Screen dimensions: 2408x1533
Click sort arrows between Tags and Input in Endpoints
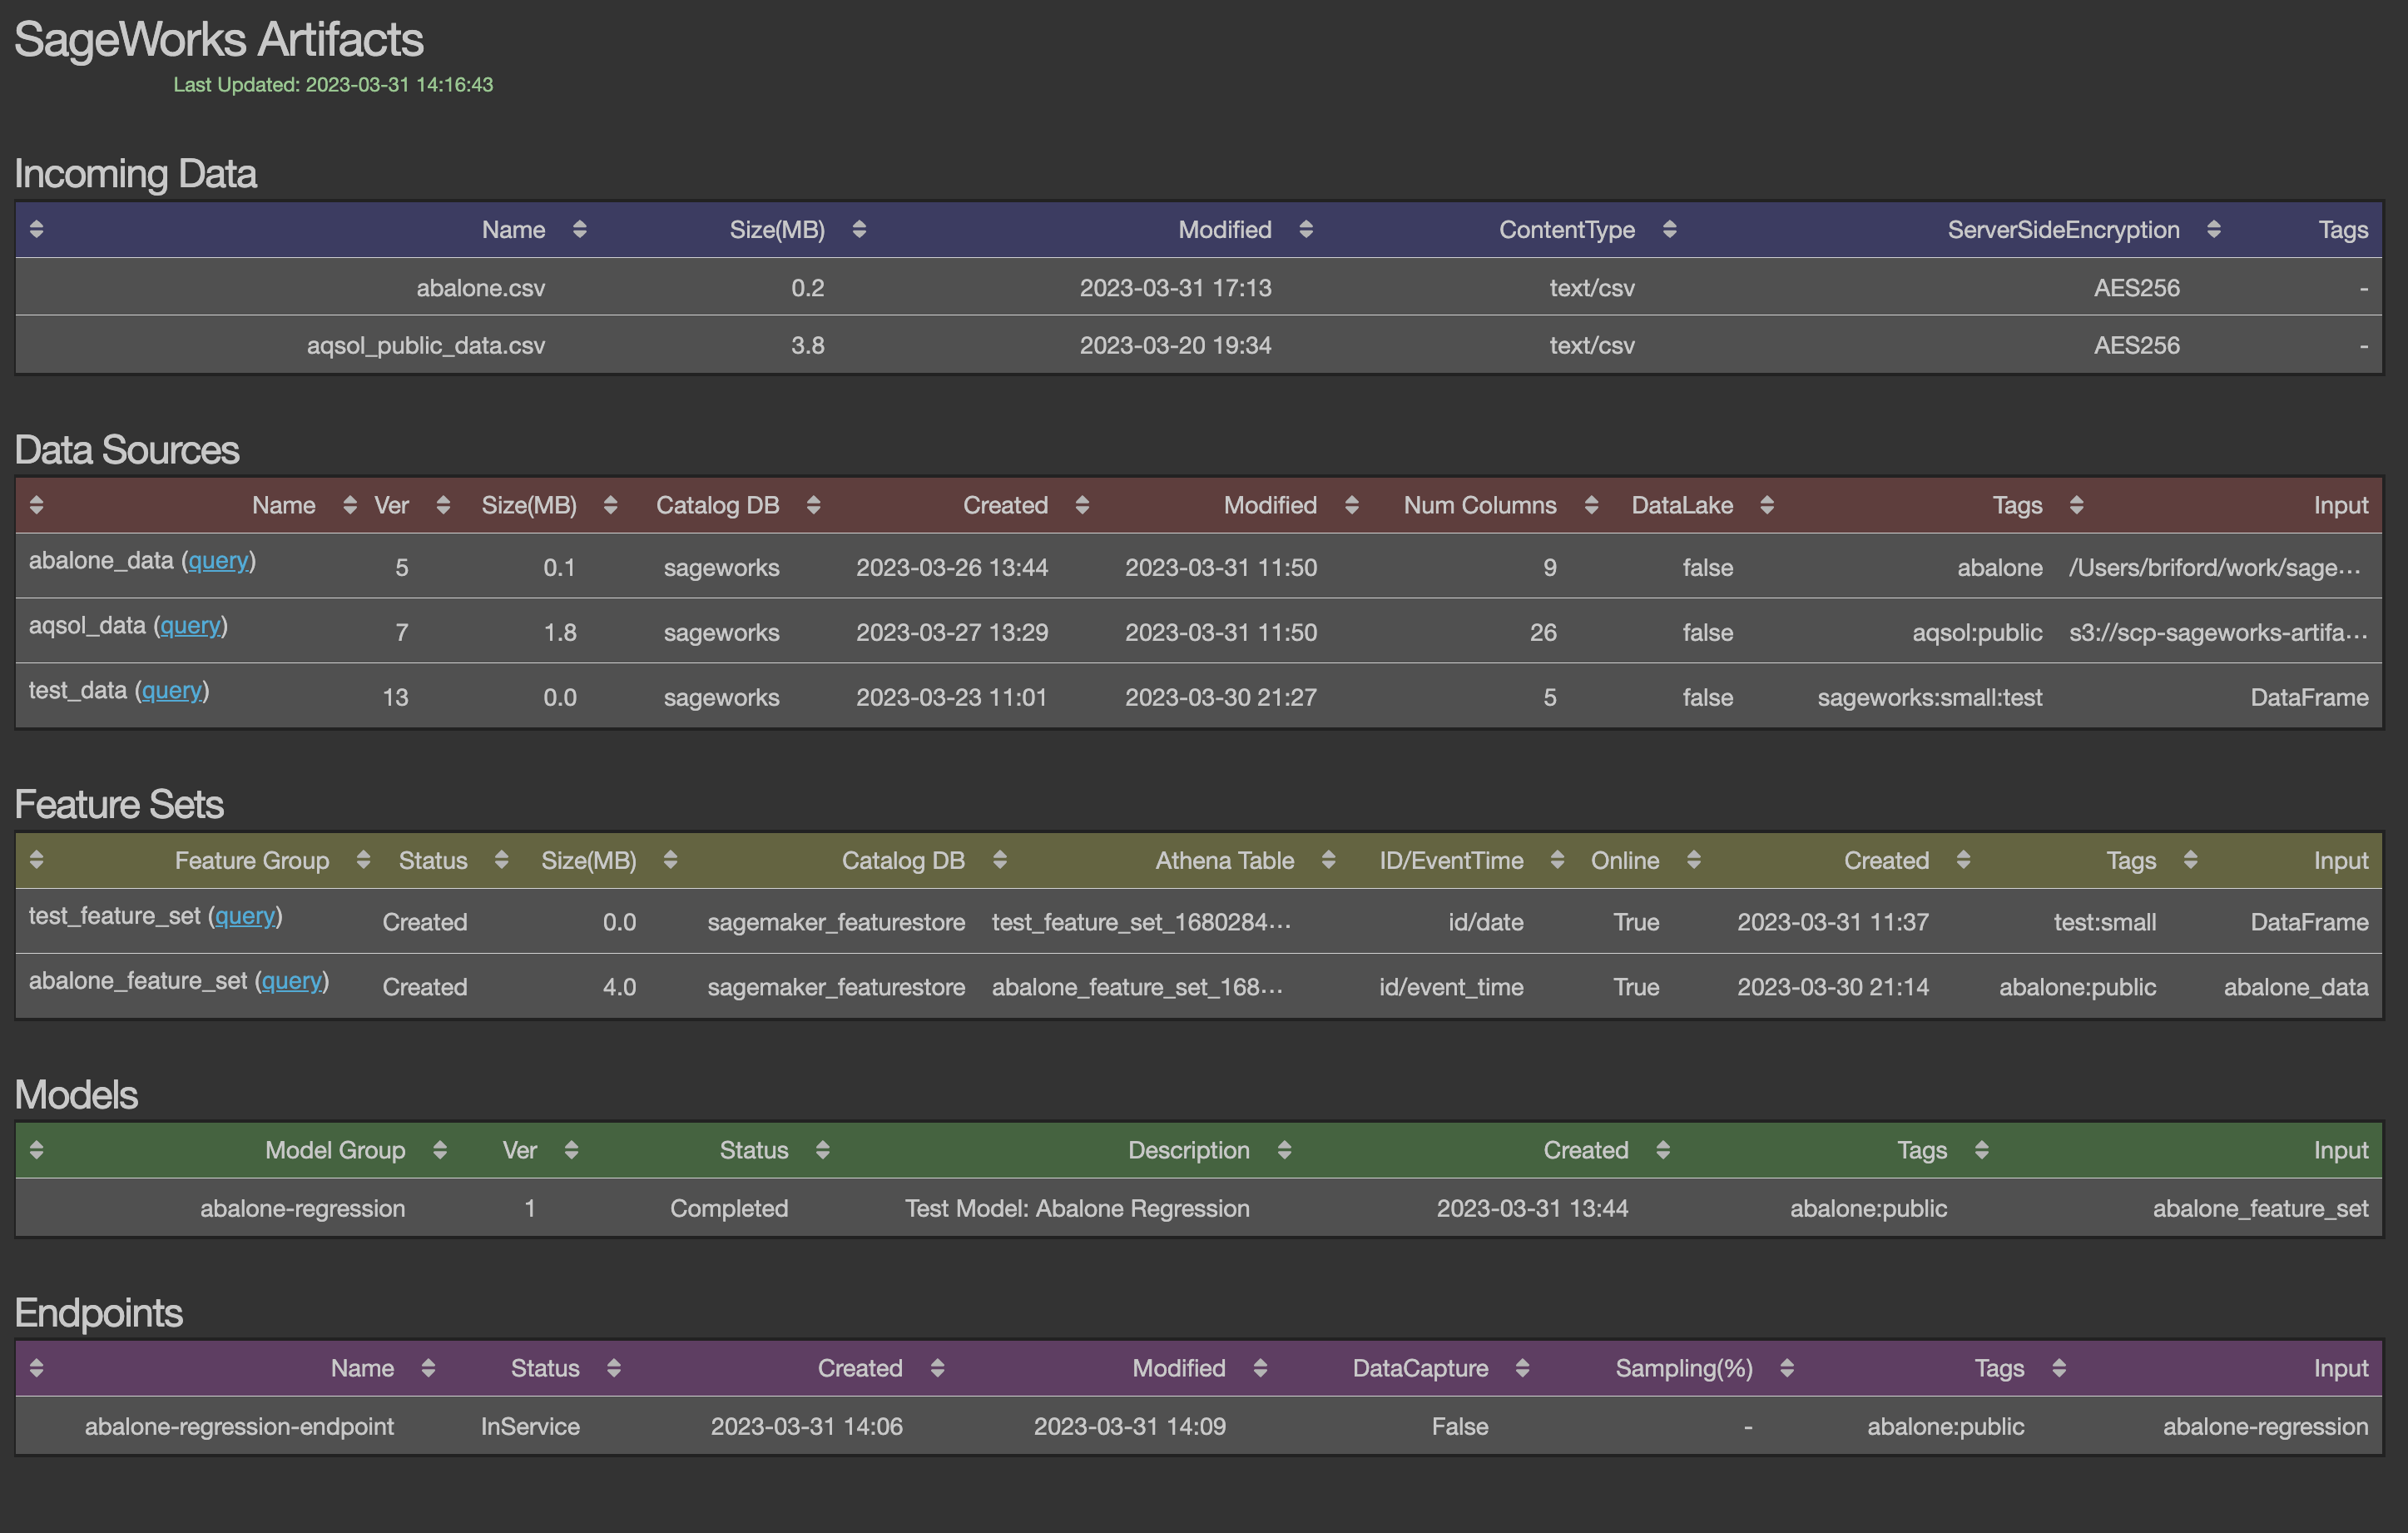click(2059, 1368)
